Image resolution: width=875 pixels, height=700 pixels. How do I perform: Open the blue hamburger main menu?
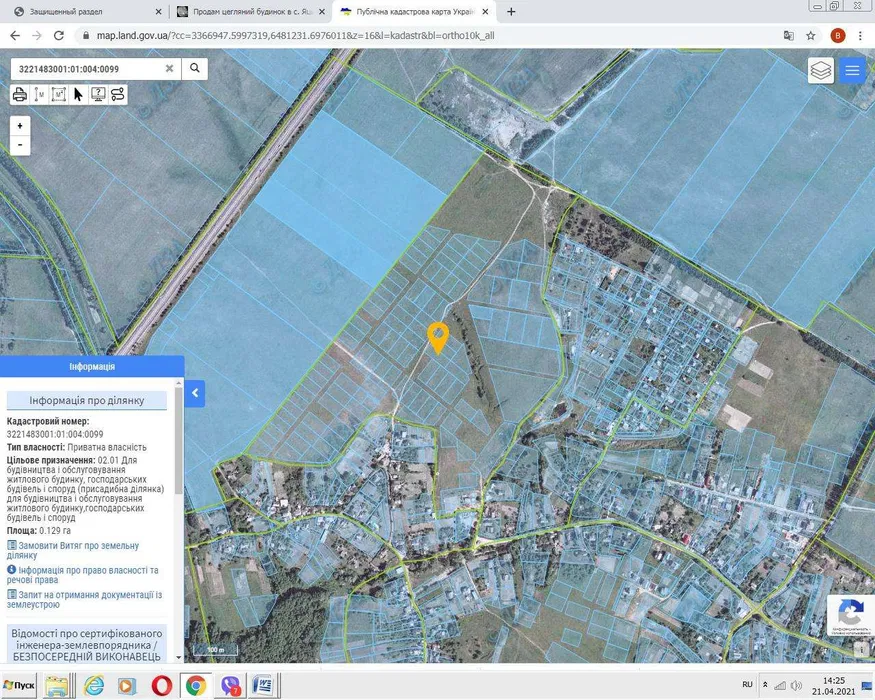(x=851, y=70)
